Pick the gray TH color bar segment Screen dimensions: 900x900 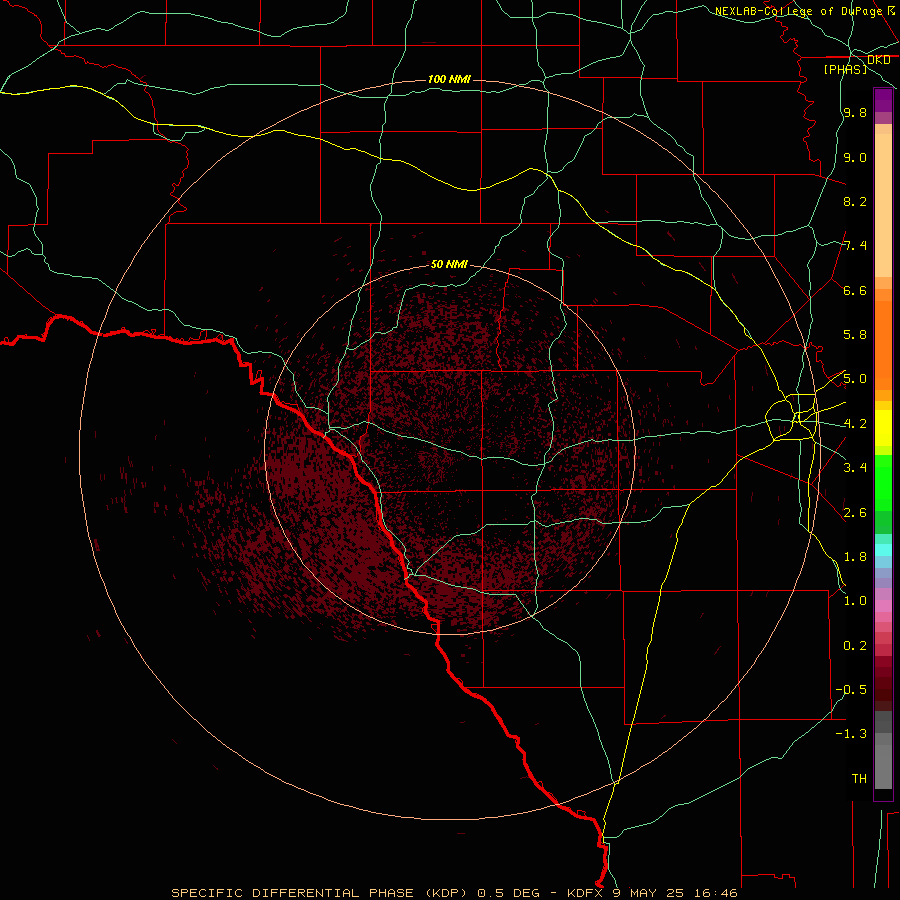[x=883, y=767]
